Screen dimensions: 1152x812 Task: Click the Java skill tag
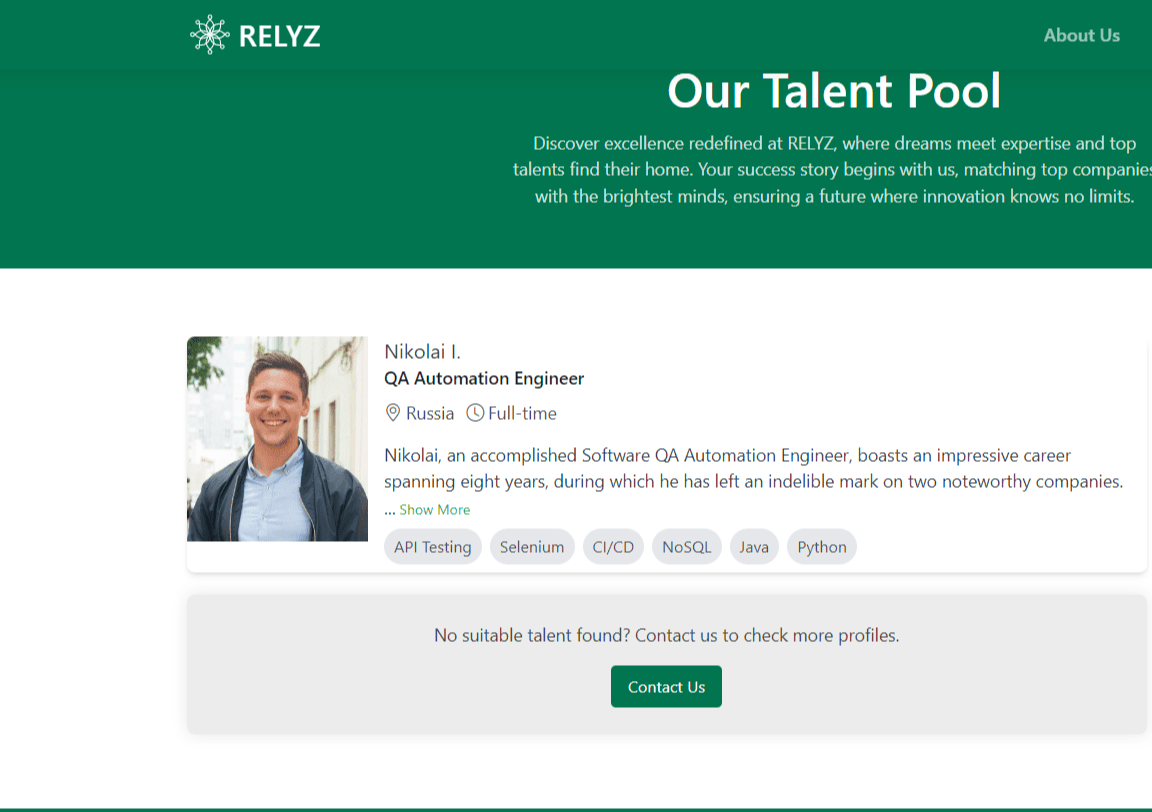[x=754, y=547]
